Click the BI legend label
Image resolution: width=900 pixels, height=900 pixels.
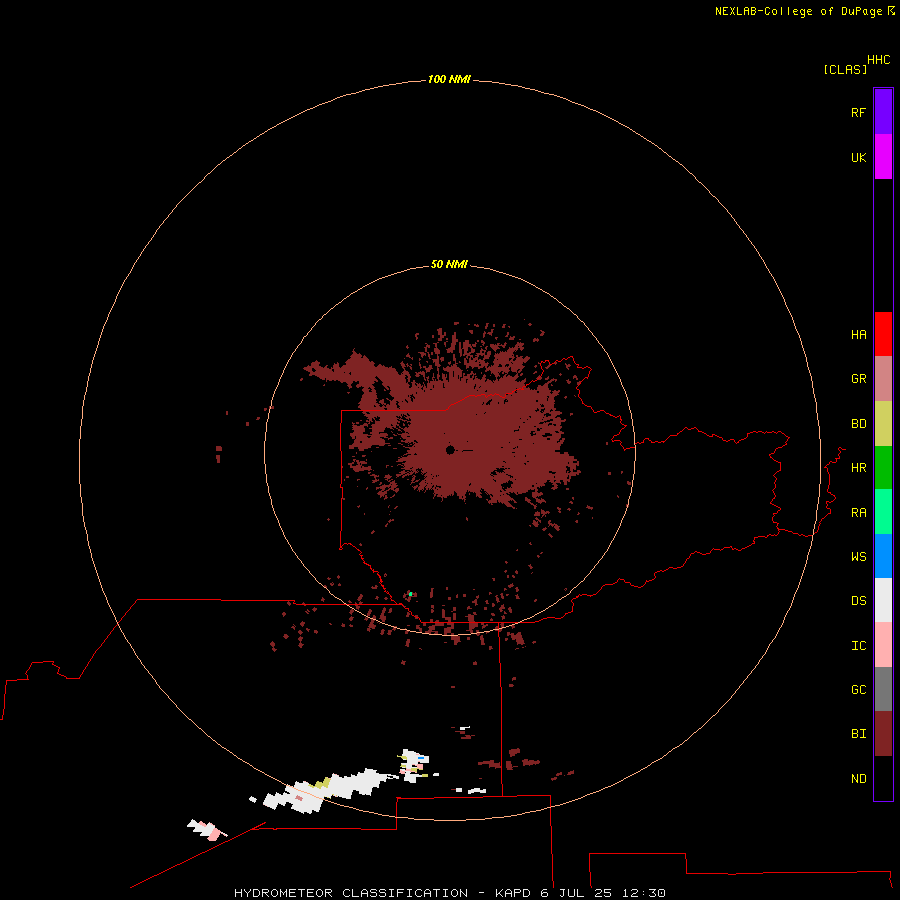858,734
